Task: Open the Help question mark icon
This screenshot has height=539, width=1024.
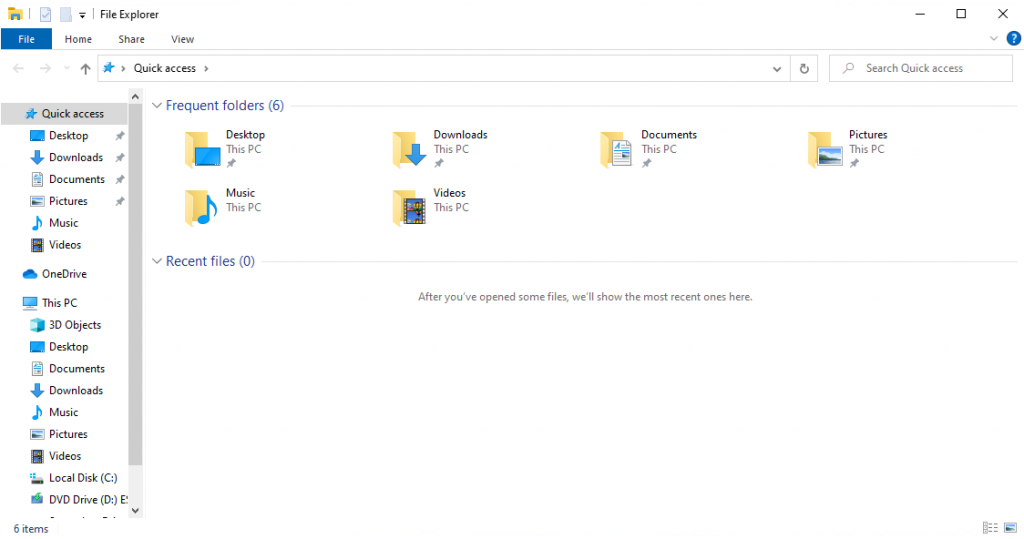Action: (x=1014, y=39)
